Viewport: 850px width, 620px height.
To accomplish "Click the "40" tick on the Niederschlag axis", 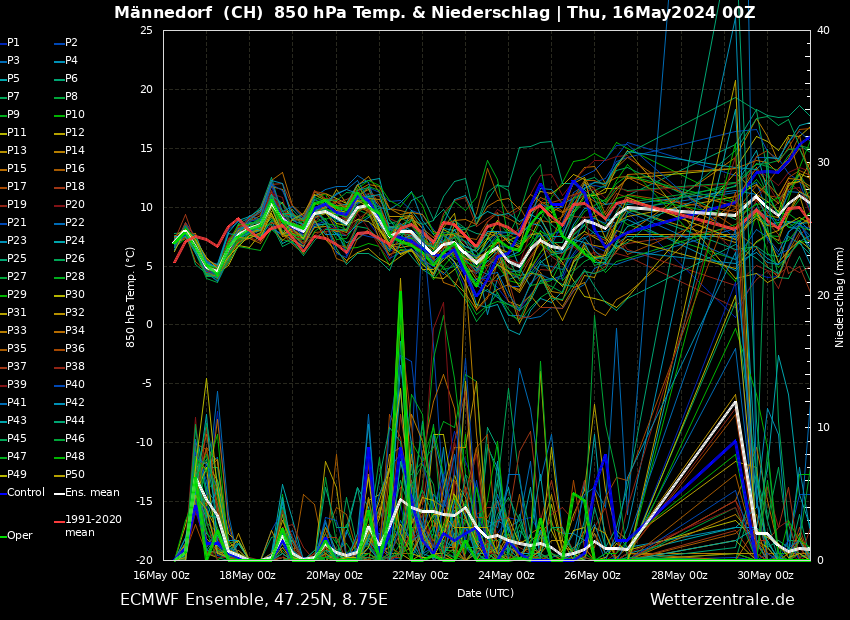I will 823,30.
